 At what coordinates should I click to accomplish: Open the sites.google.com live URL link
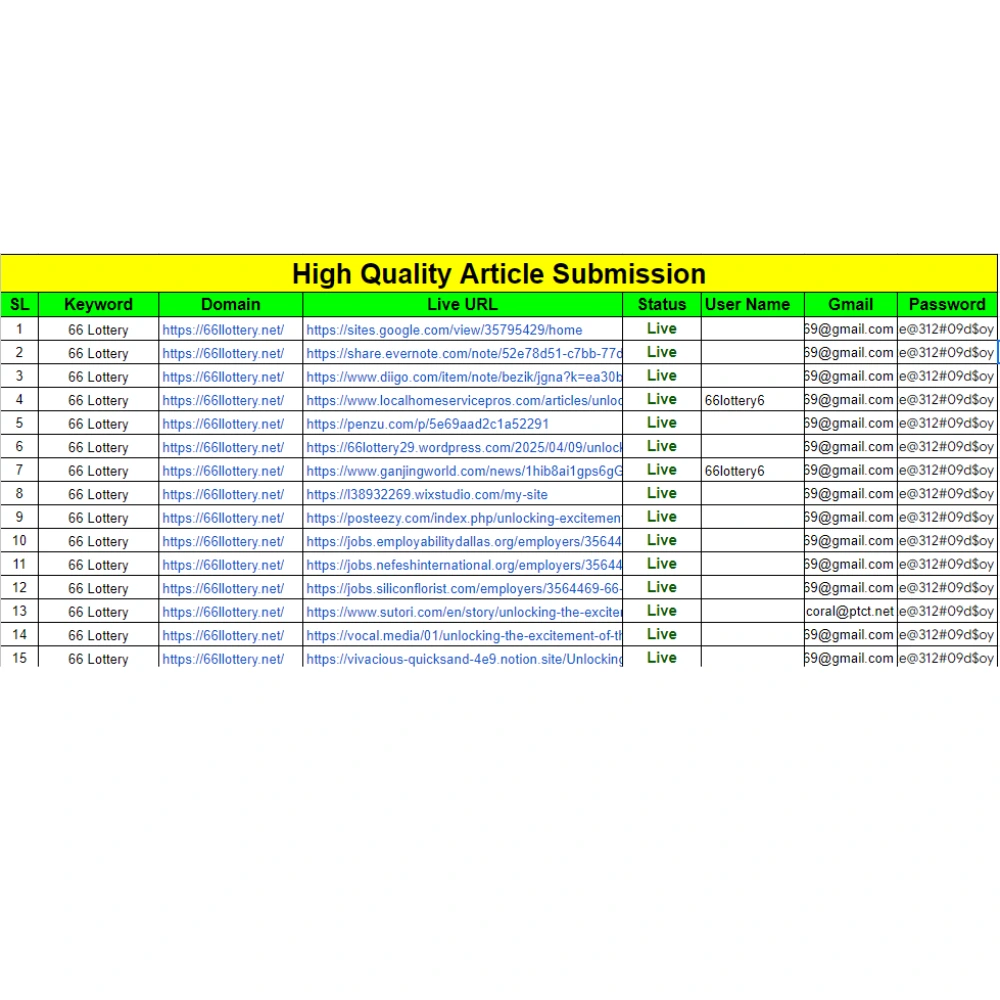(445, 330)
